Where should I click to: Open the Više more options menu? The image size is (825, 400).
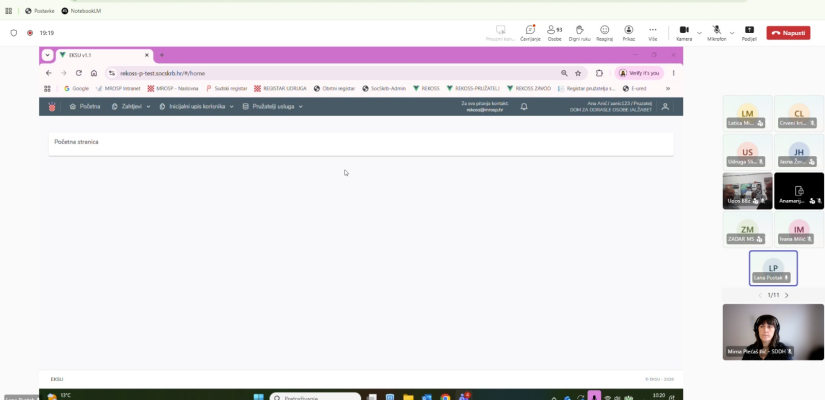(653, 33)
